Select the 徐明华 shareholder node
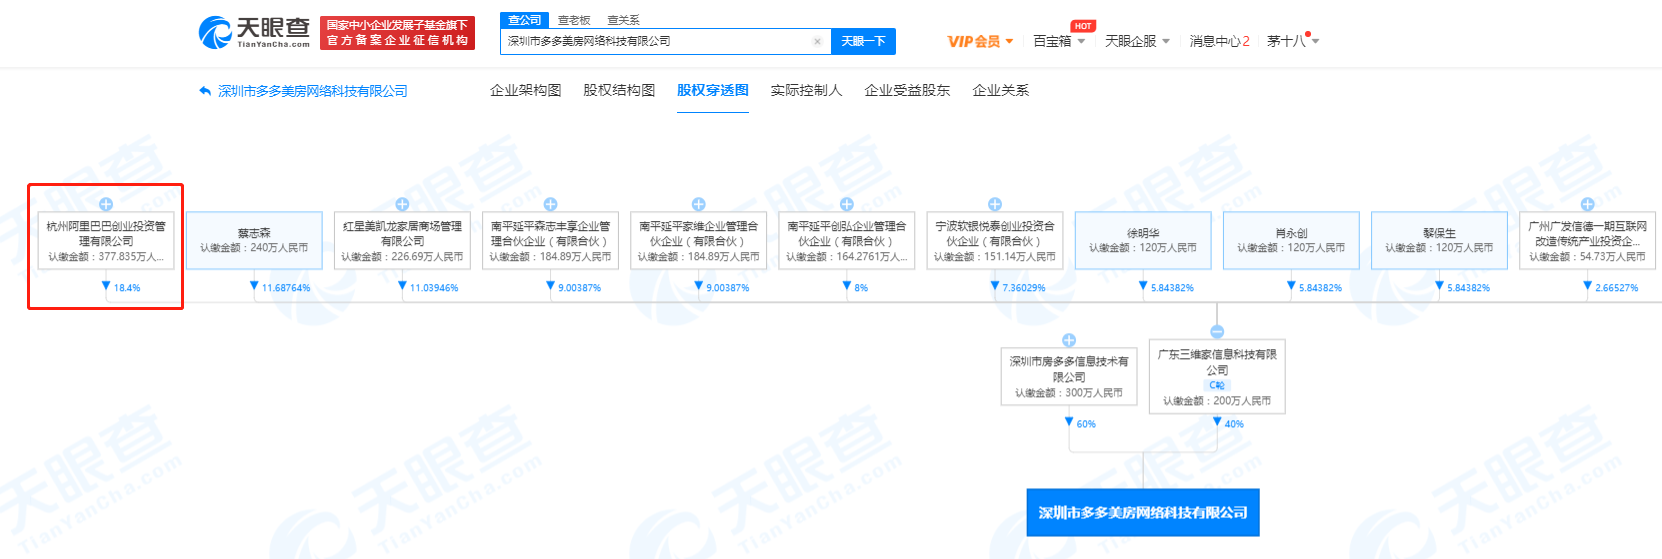Image resolution: width=1662 pixels, height=559 pixels. pos(1143,240)
